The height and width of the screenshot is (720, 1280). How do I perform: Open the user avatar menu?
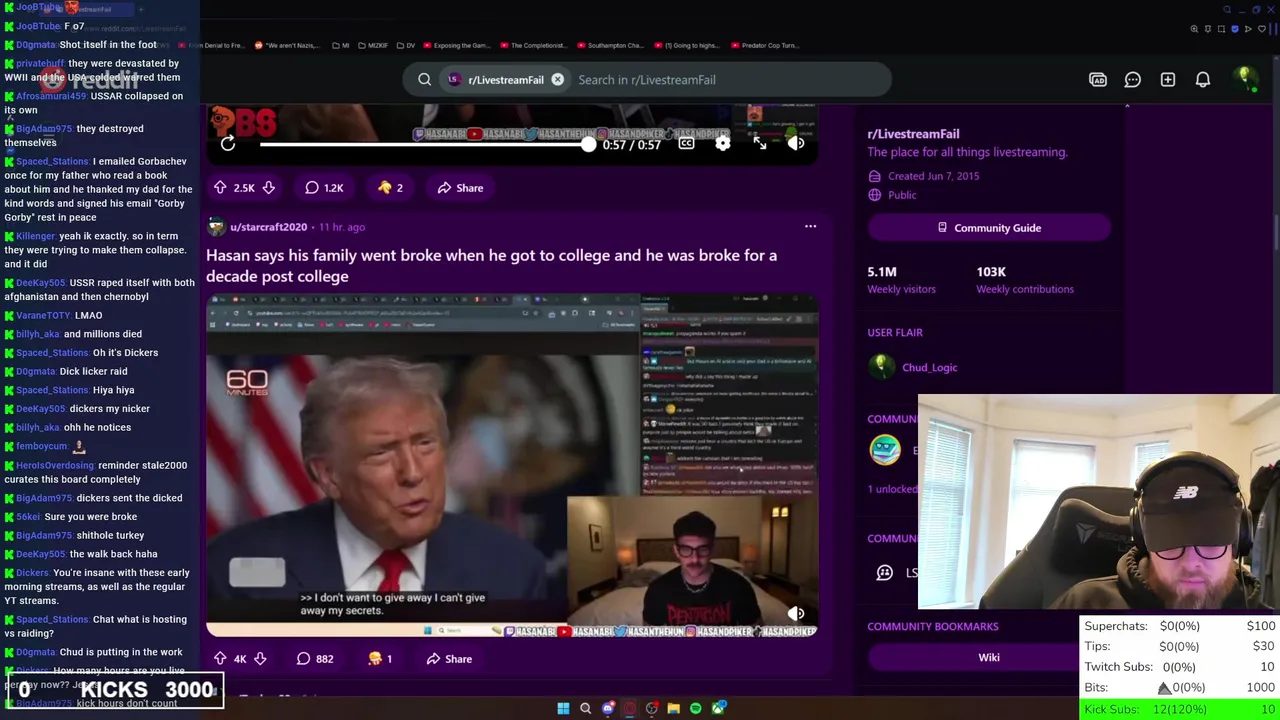[x=1245, y=80]
